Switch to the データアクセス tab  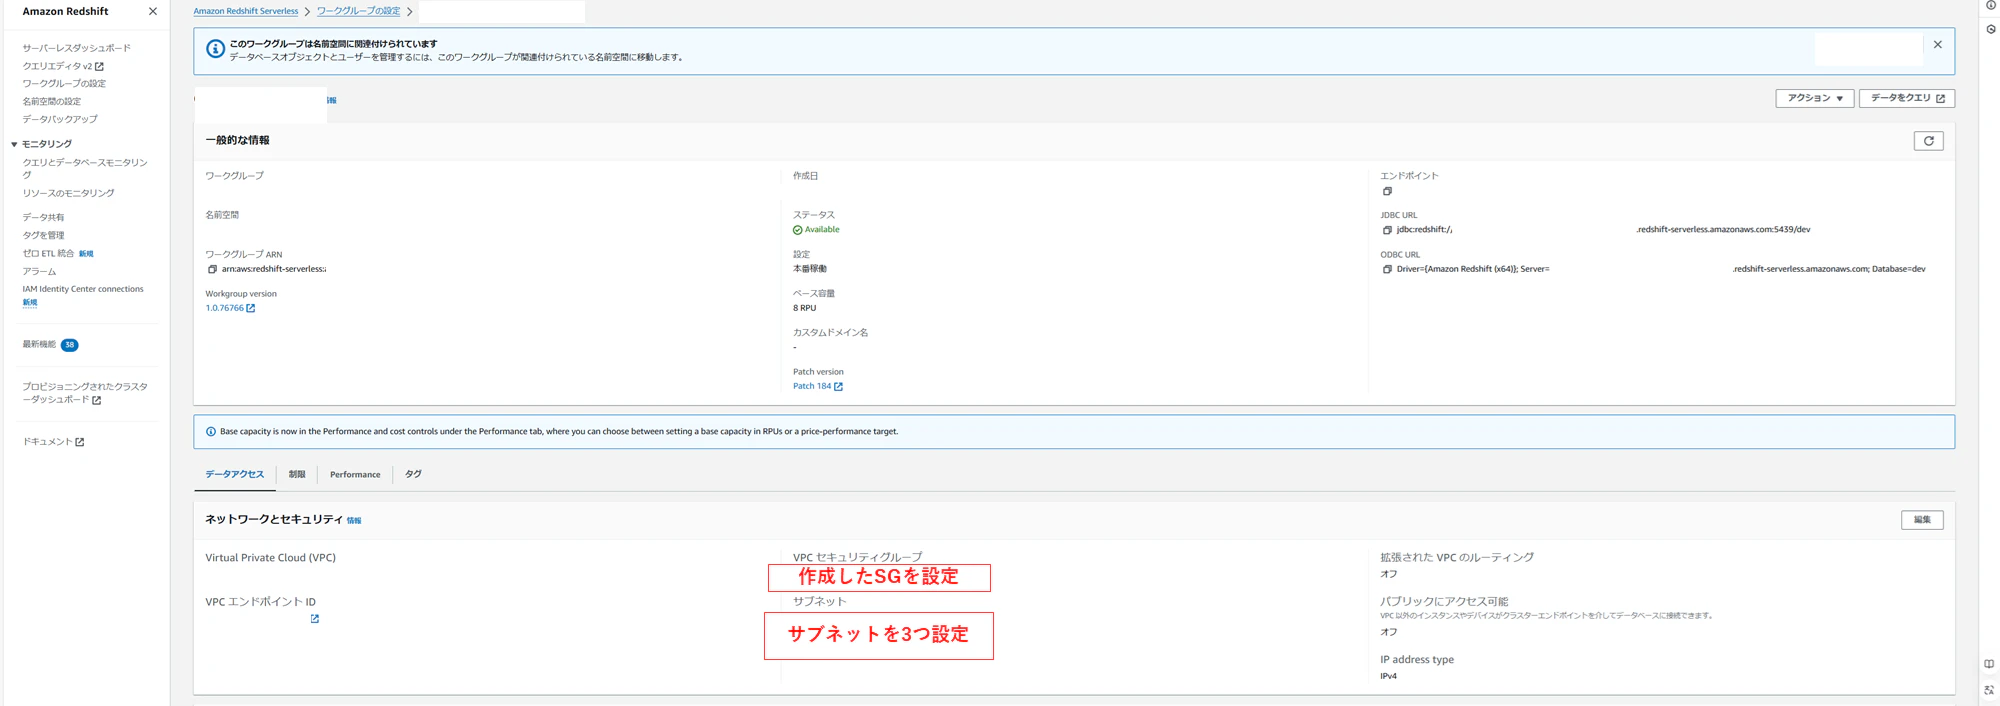tap(234, 474)
